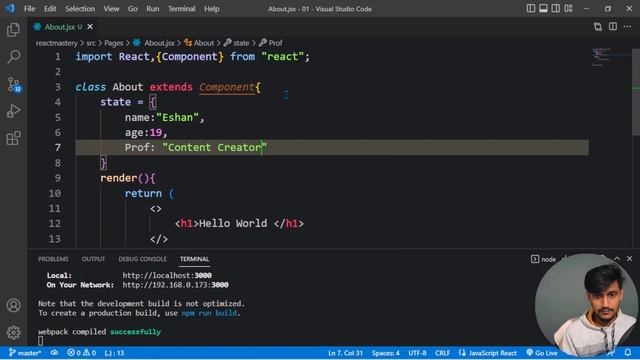Click reactmastery in the breadcrumb

[x=56, y=43]
